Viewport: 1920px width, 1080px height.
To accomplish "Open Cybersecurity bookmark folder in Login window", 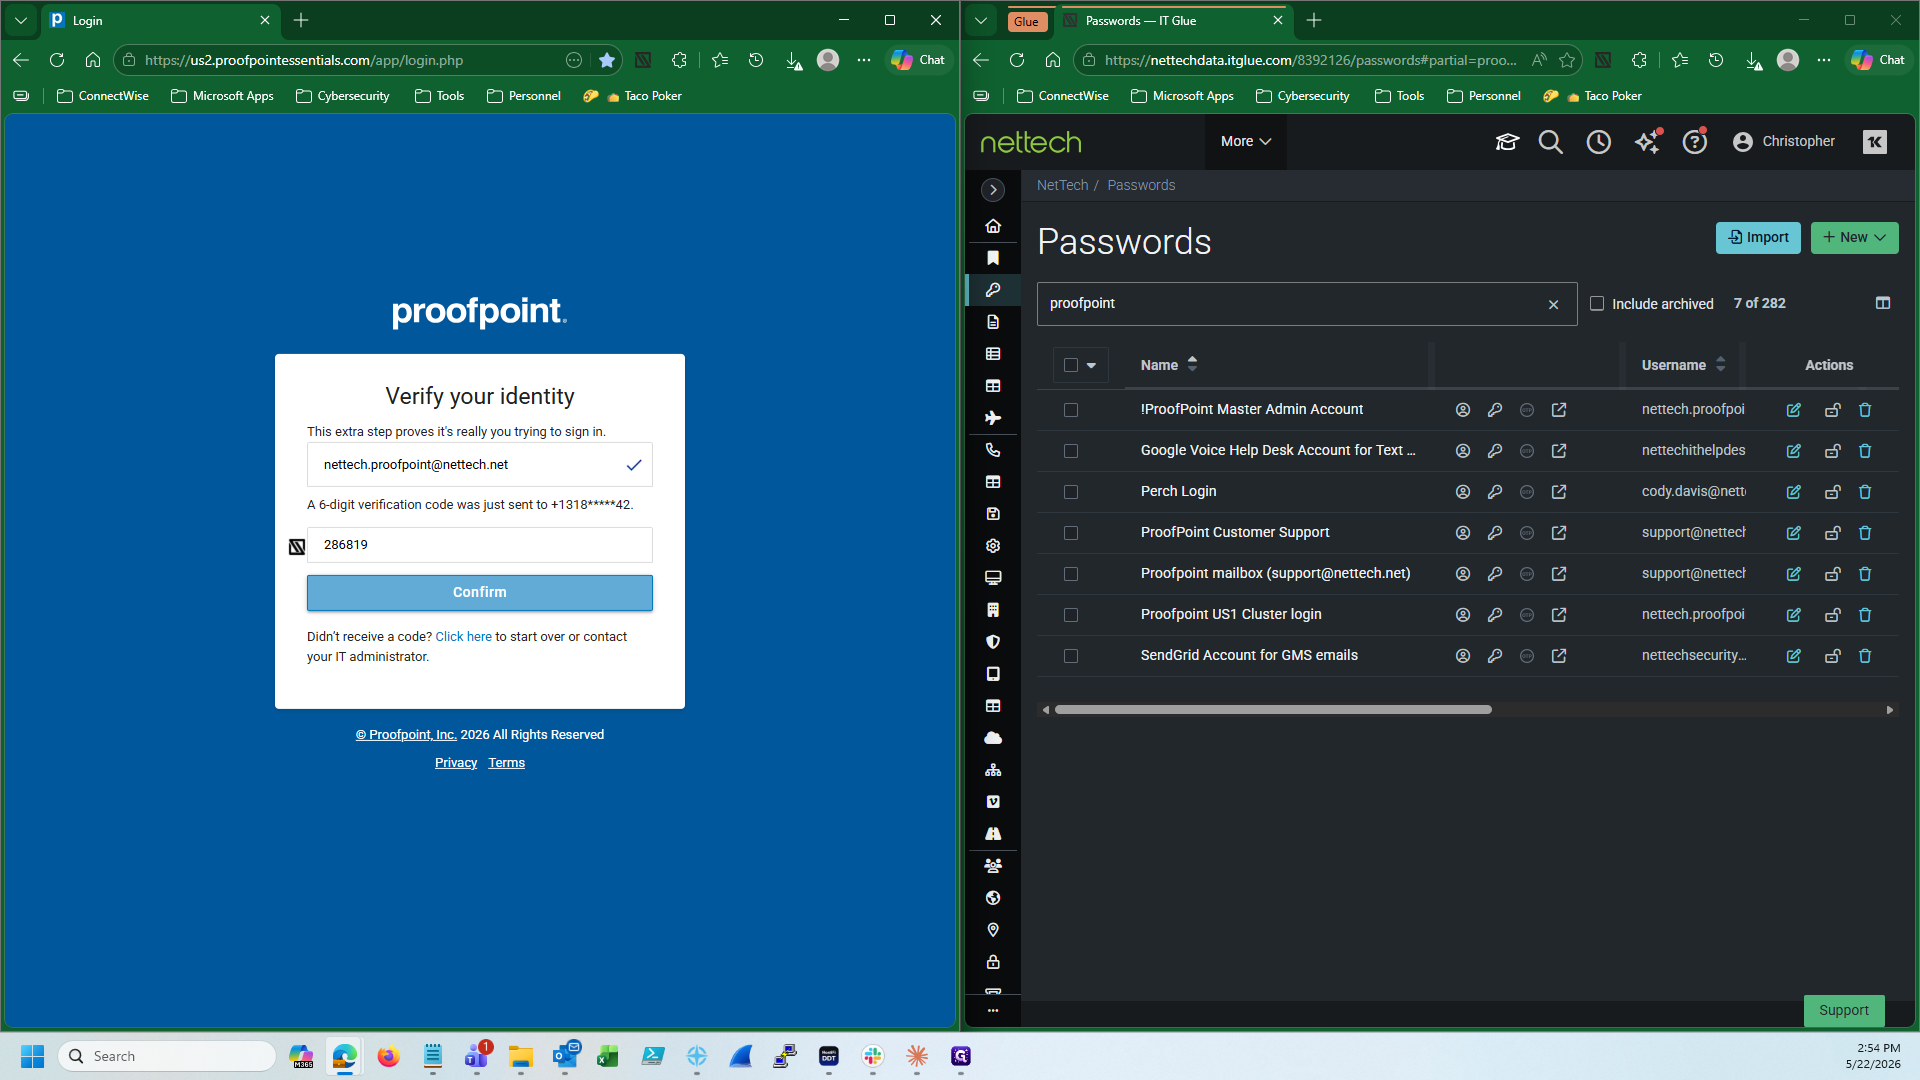I will (x=343, y=96).
